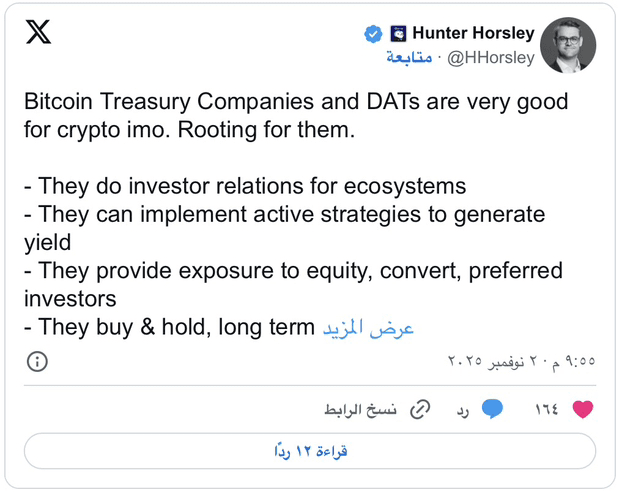Screen dimensions: 622x492
Task: Click the X logo icon
Action: coord(38,33)
